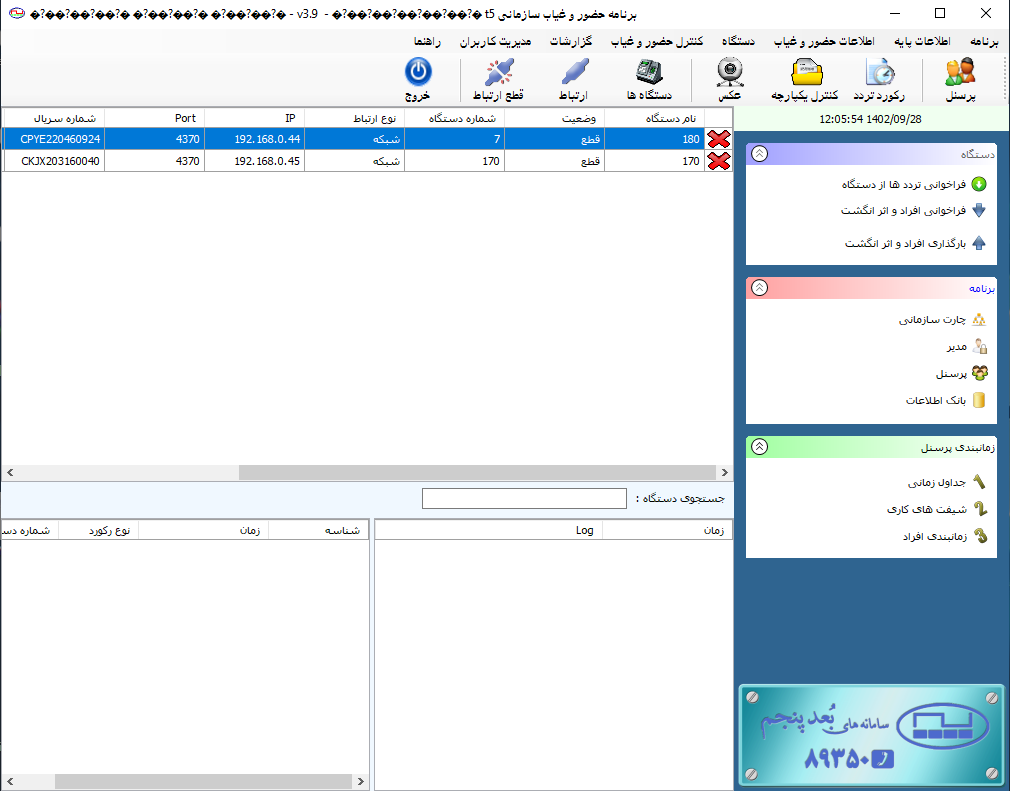Screen dimensions: 1010x791
Task: Click the زمانبندی افراد icon
Action: pos(979,536)
